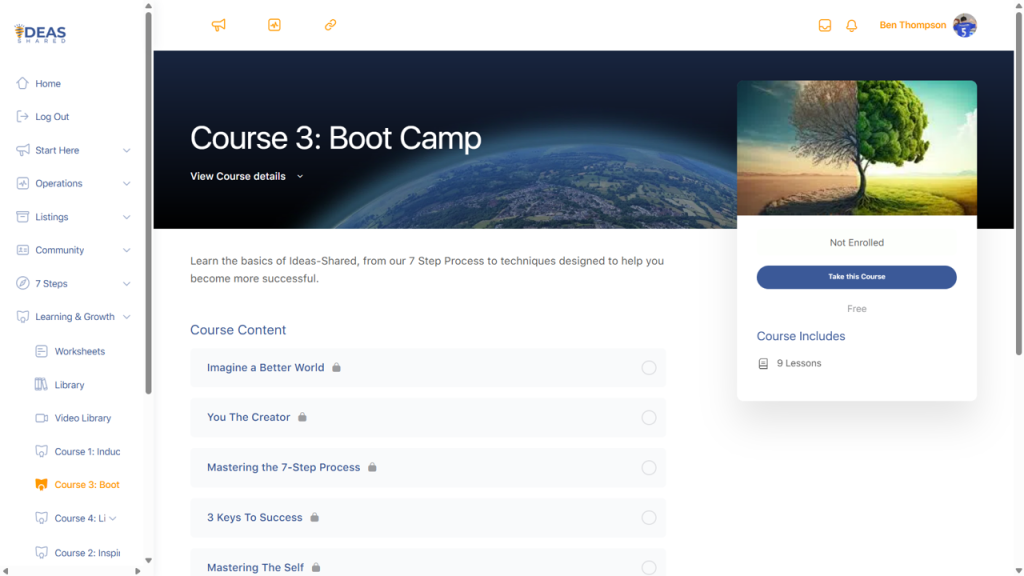Open lesson Mastering The Self

click(255, 568)
